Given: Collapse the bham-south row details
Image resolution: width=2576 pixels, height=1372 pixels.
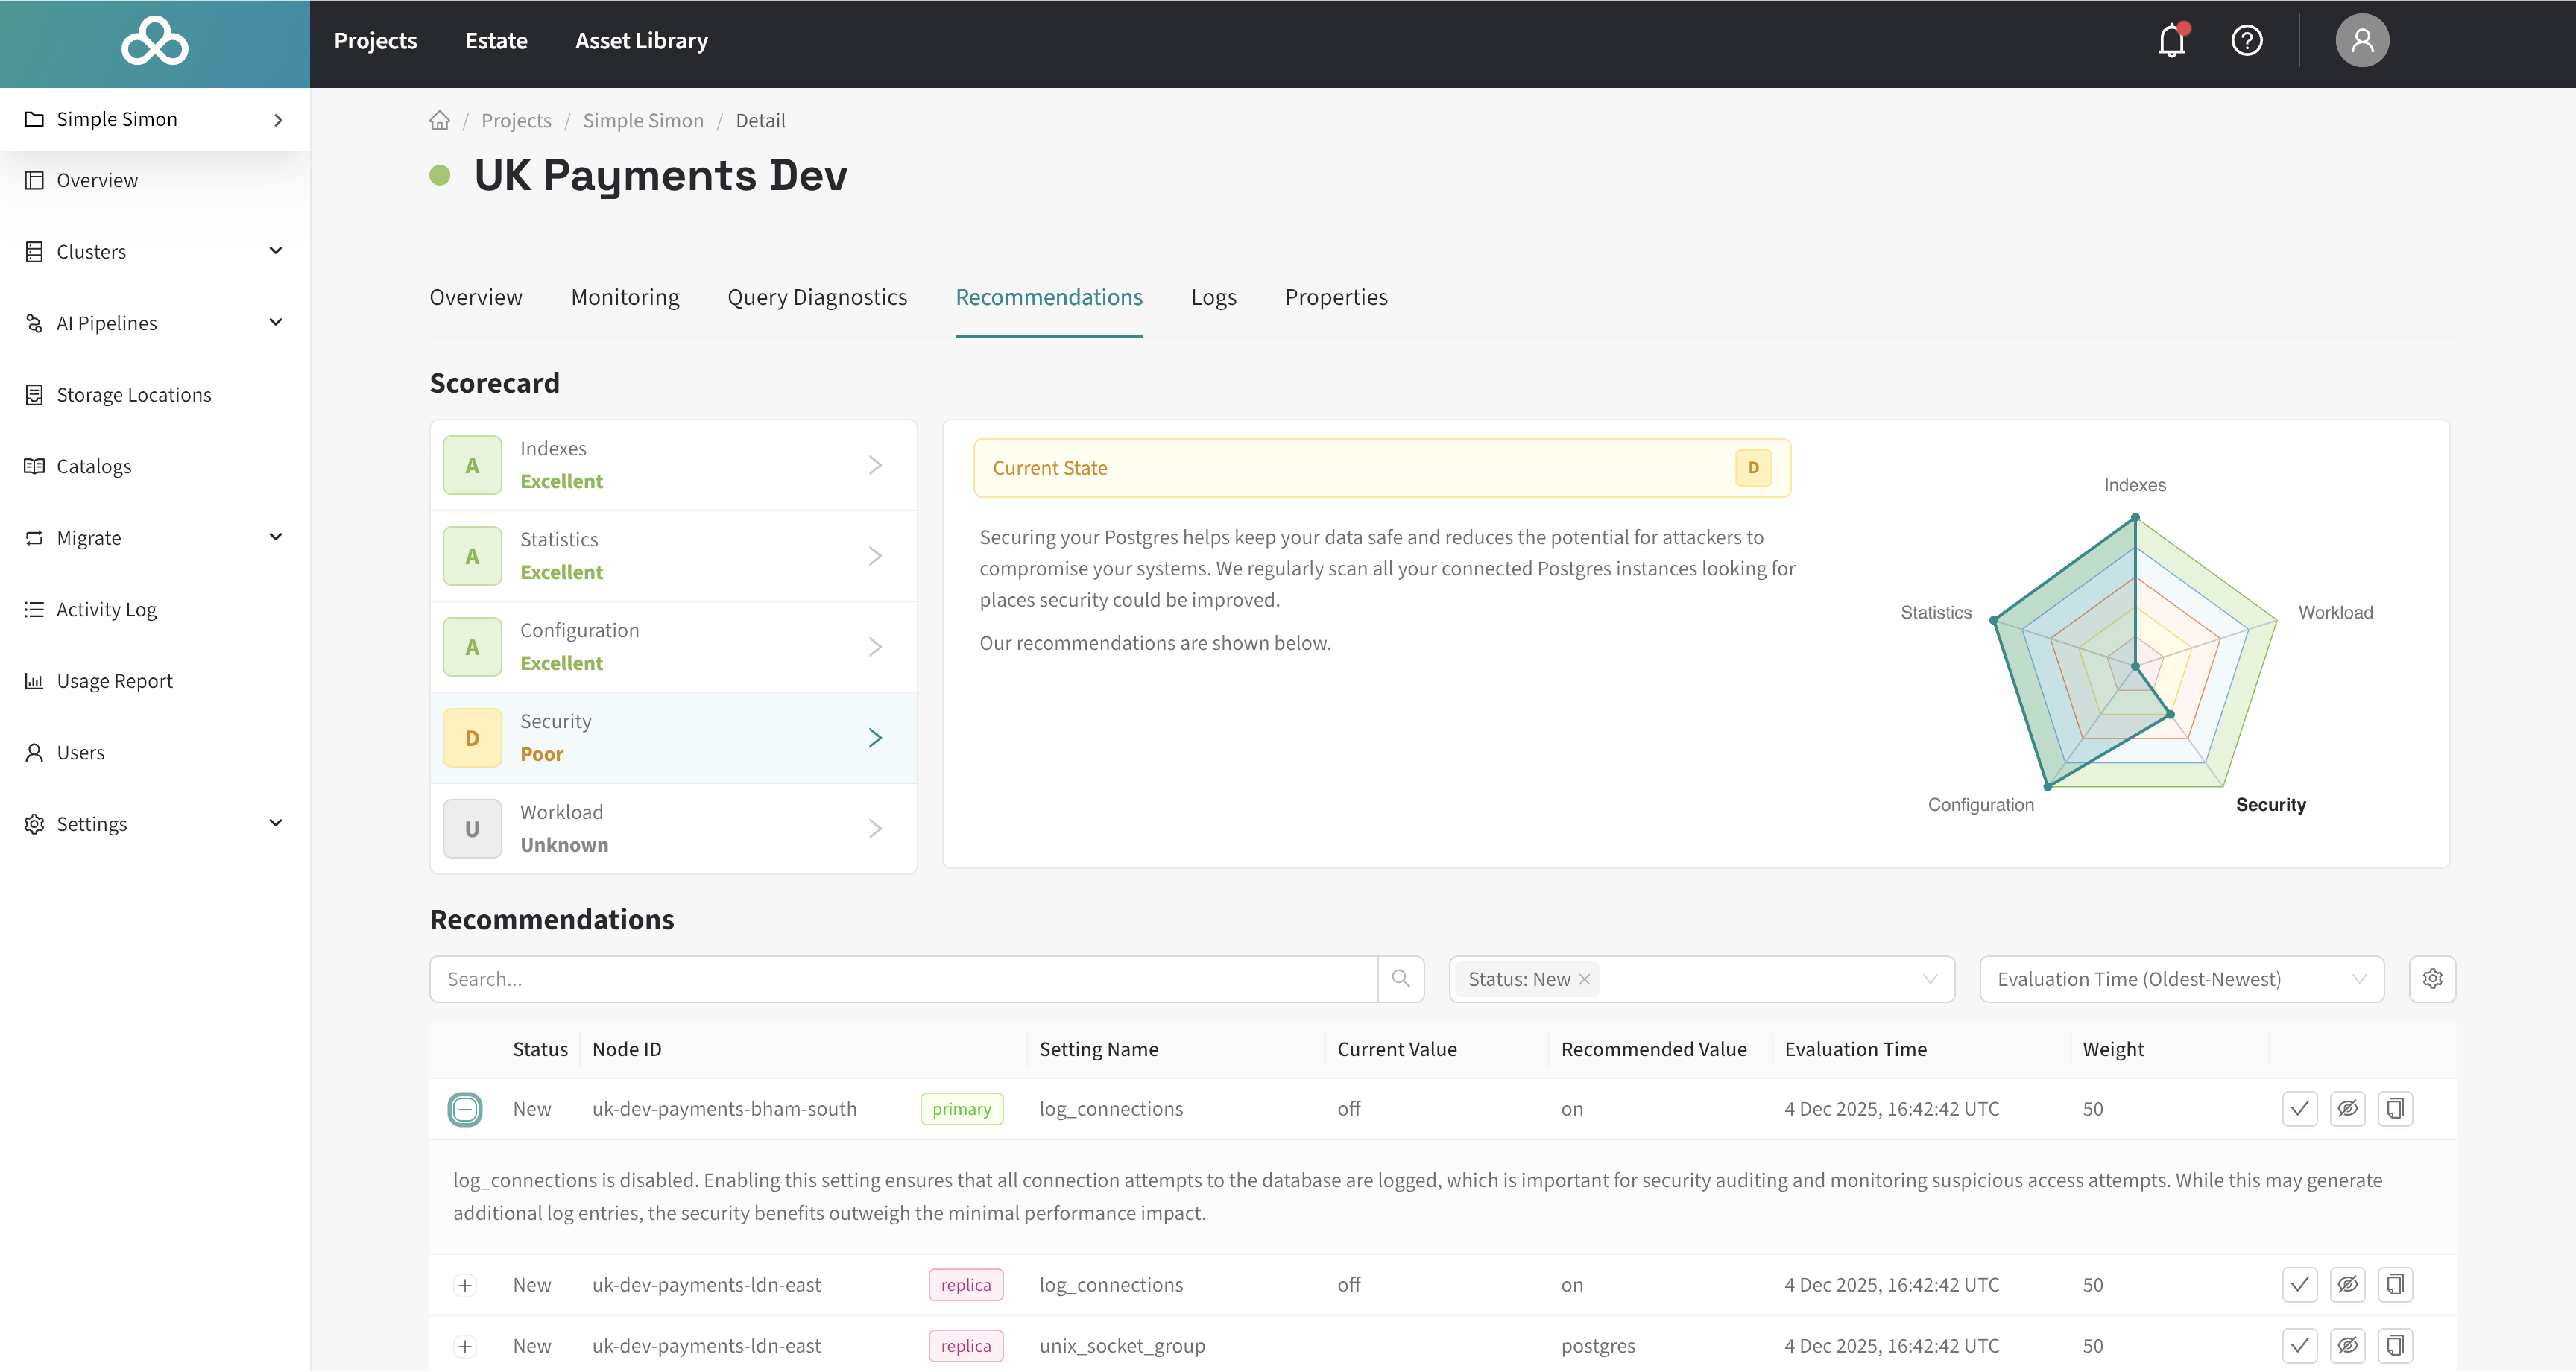Looking at the screenshot, I should (465, 1109).
